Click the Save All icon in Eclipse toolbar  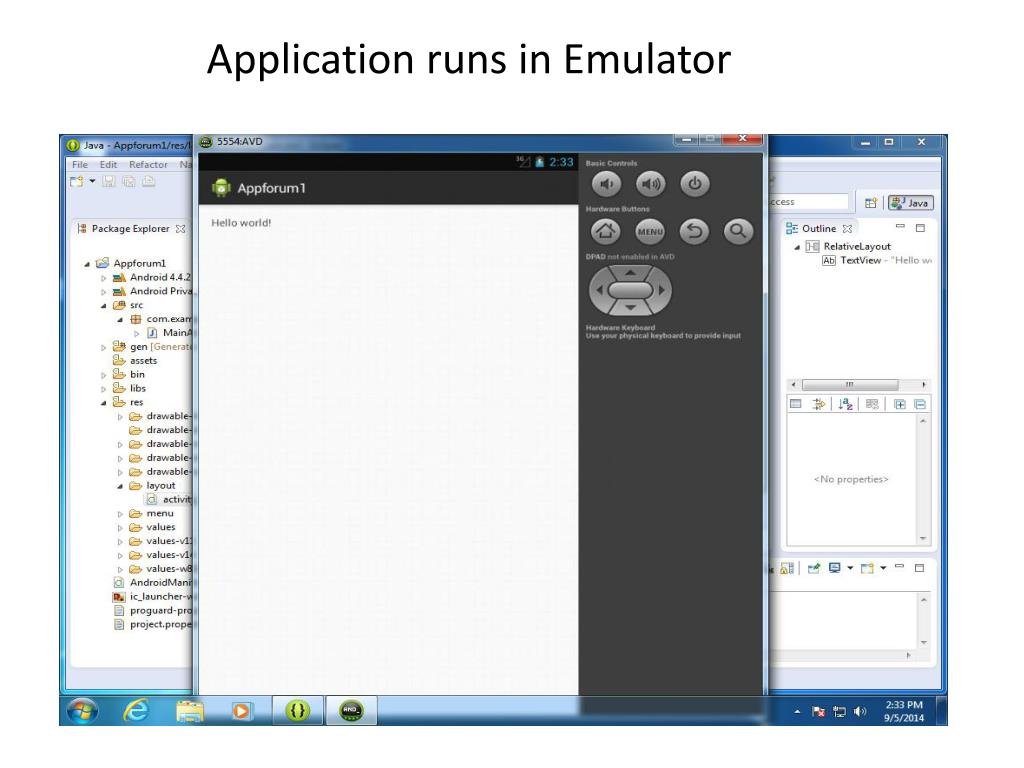point(129,182)
